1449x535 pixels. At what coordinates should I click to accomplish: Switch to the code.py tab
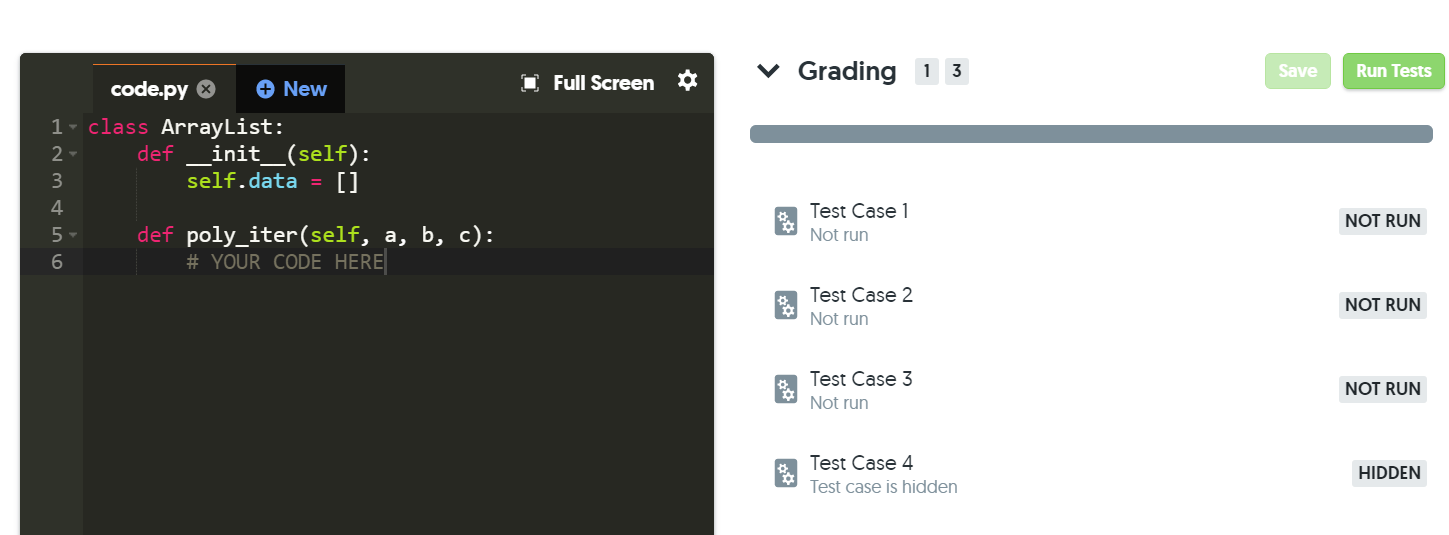pos(149,89)
